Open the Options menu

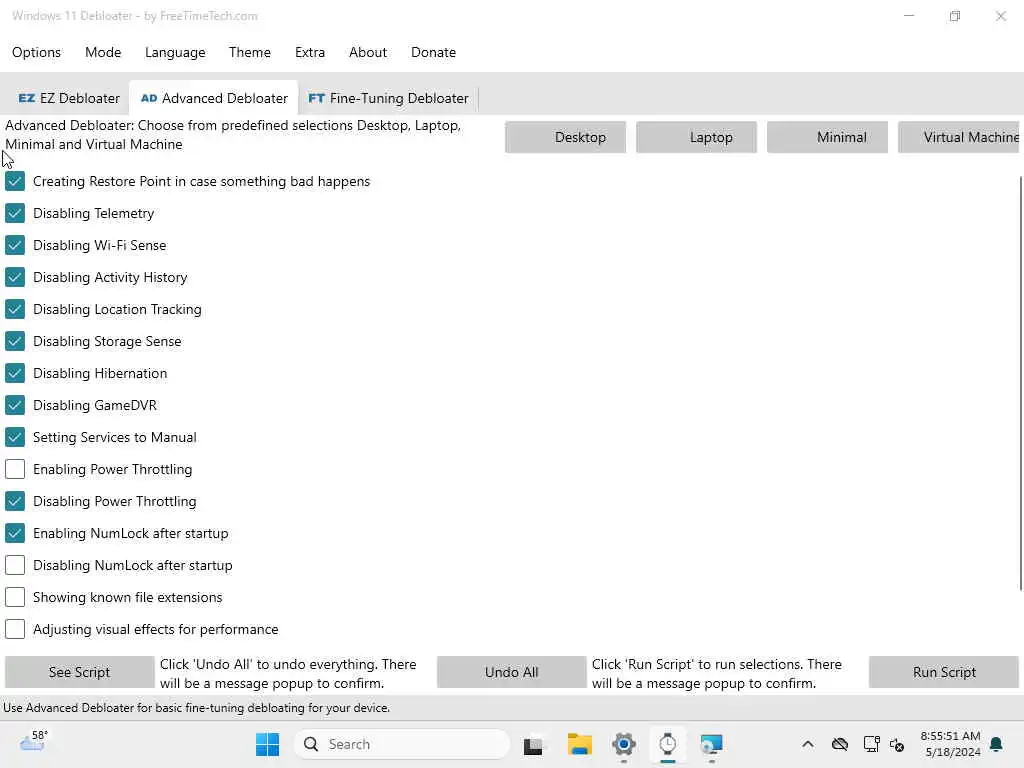(37, 52)
